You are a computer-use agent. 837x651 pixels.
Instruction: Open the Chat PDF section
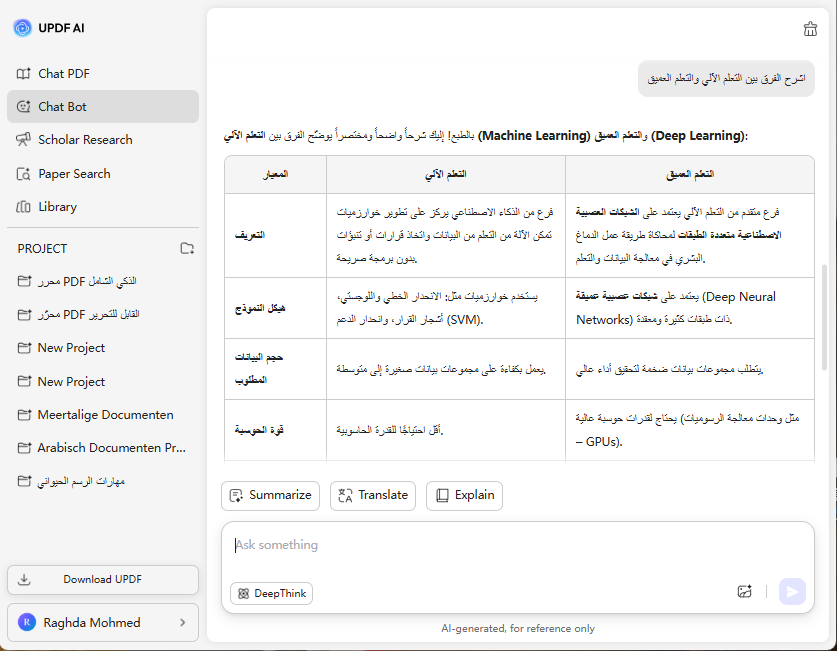click(x=64, y=73)
